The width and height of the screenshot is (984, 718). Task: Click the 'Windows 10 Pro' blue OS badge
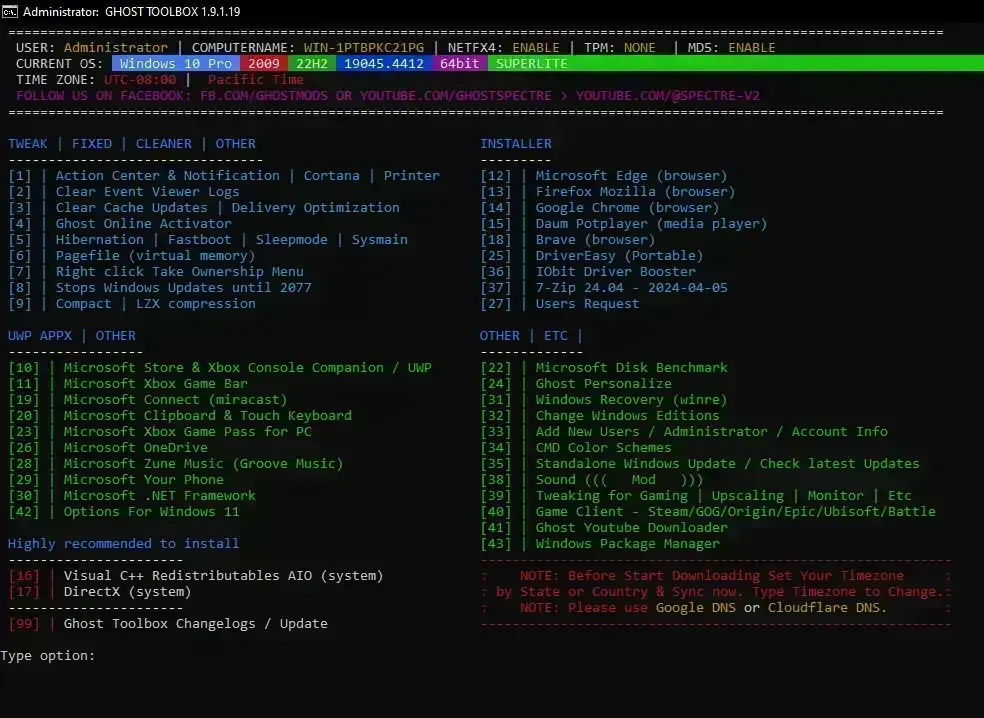(176, 63)
